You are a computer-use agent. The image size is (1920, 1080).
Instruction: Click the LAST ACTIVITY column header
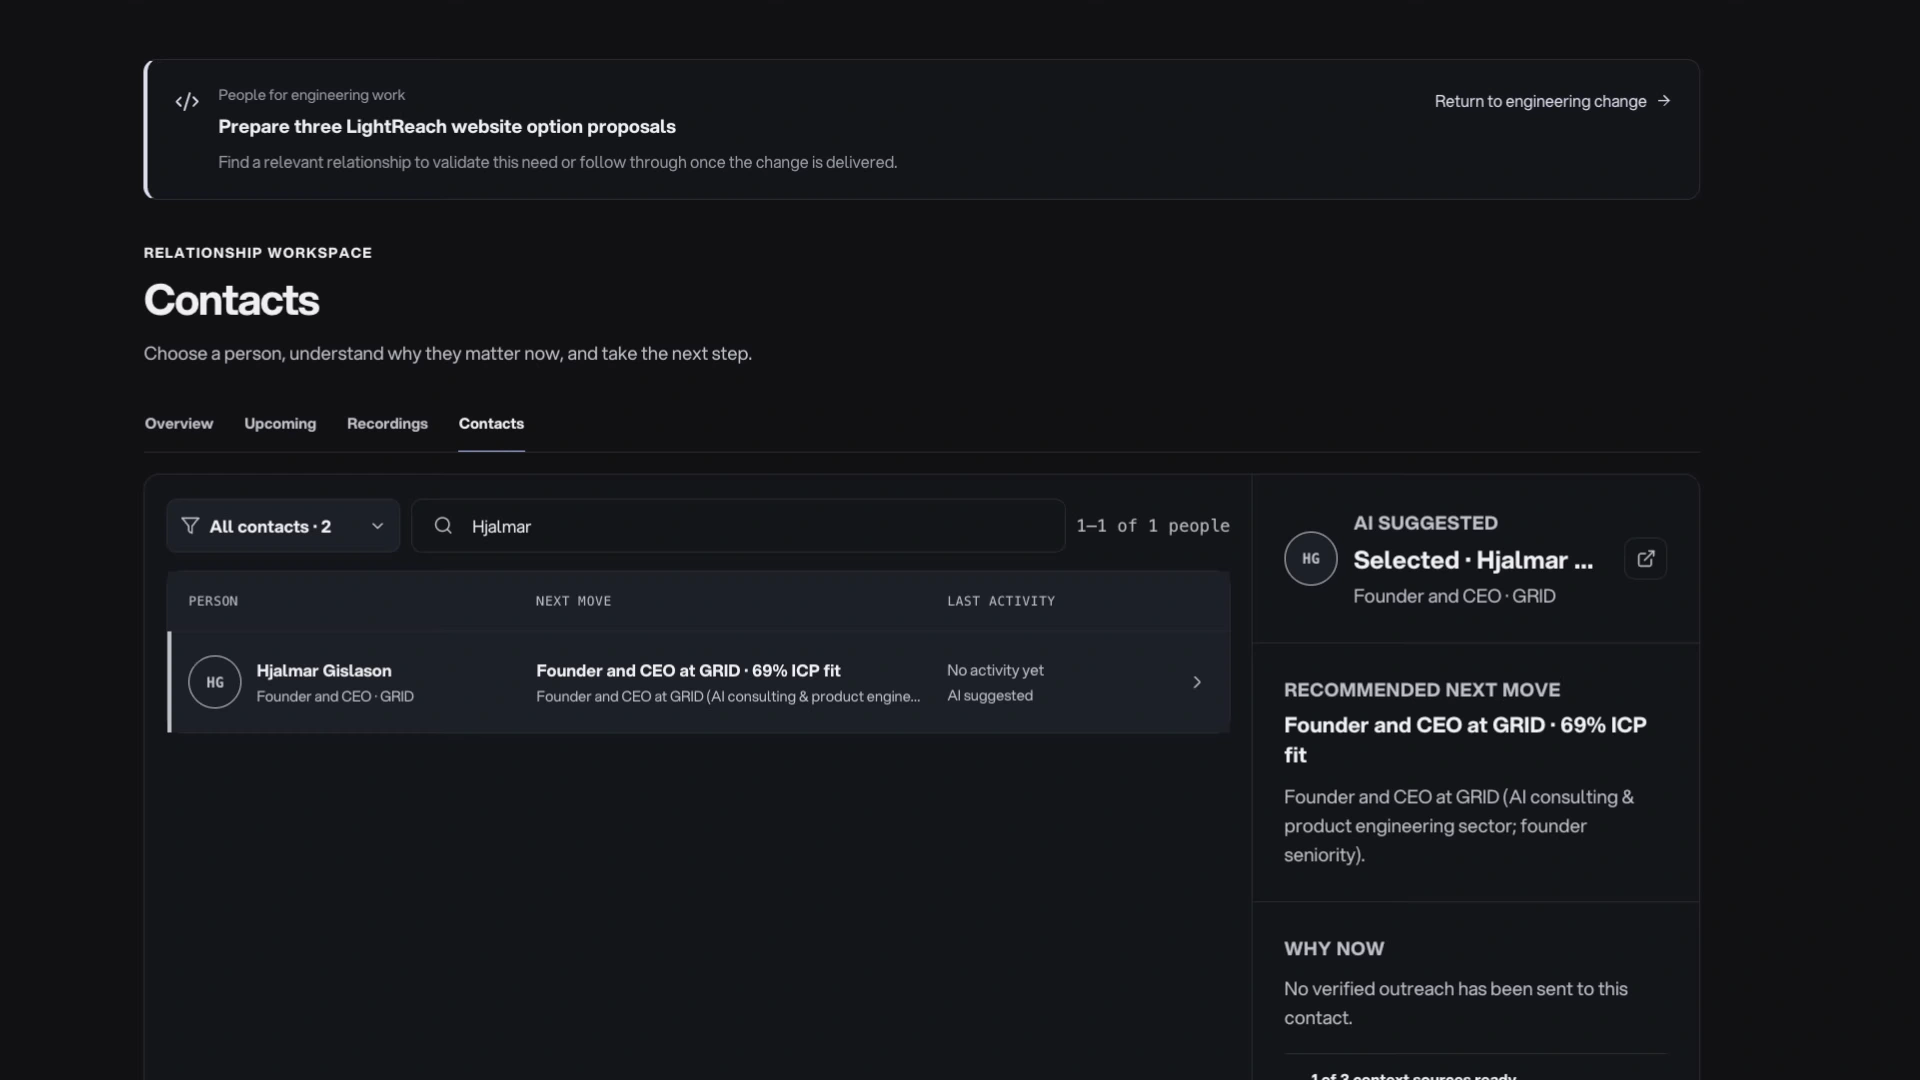1001,601
